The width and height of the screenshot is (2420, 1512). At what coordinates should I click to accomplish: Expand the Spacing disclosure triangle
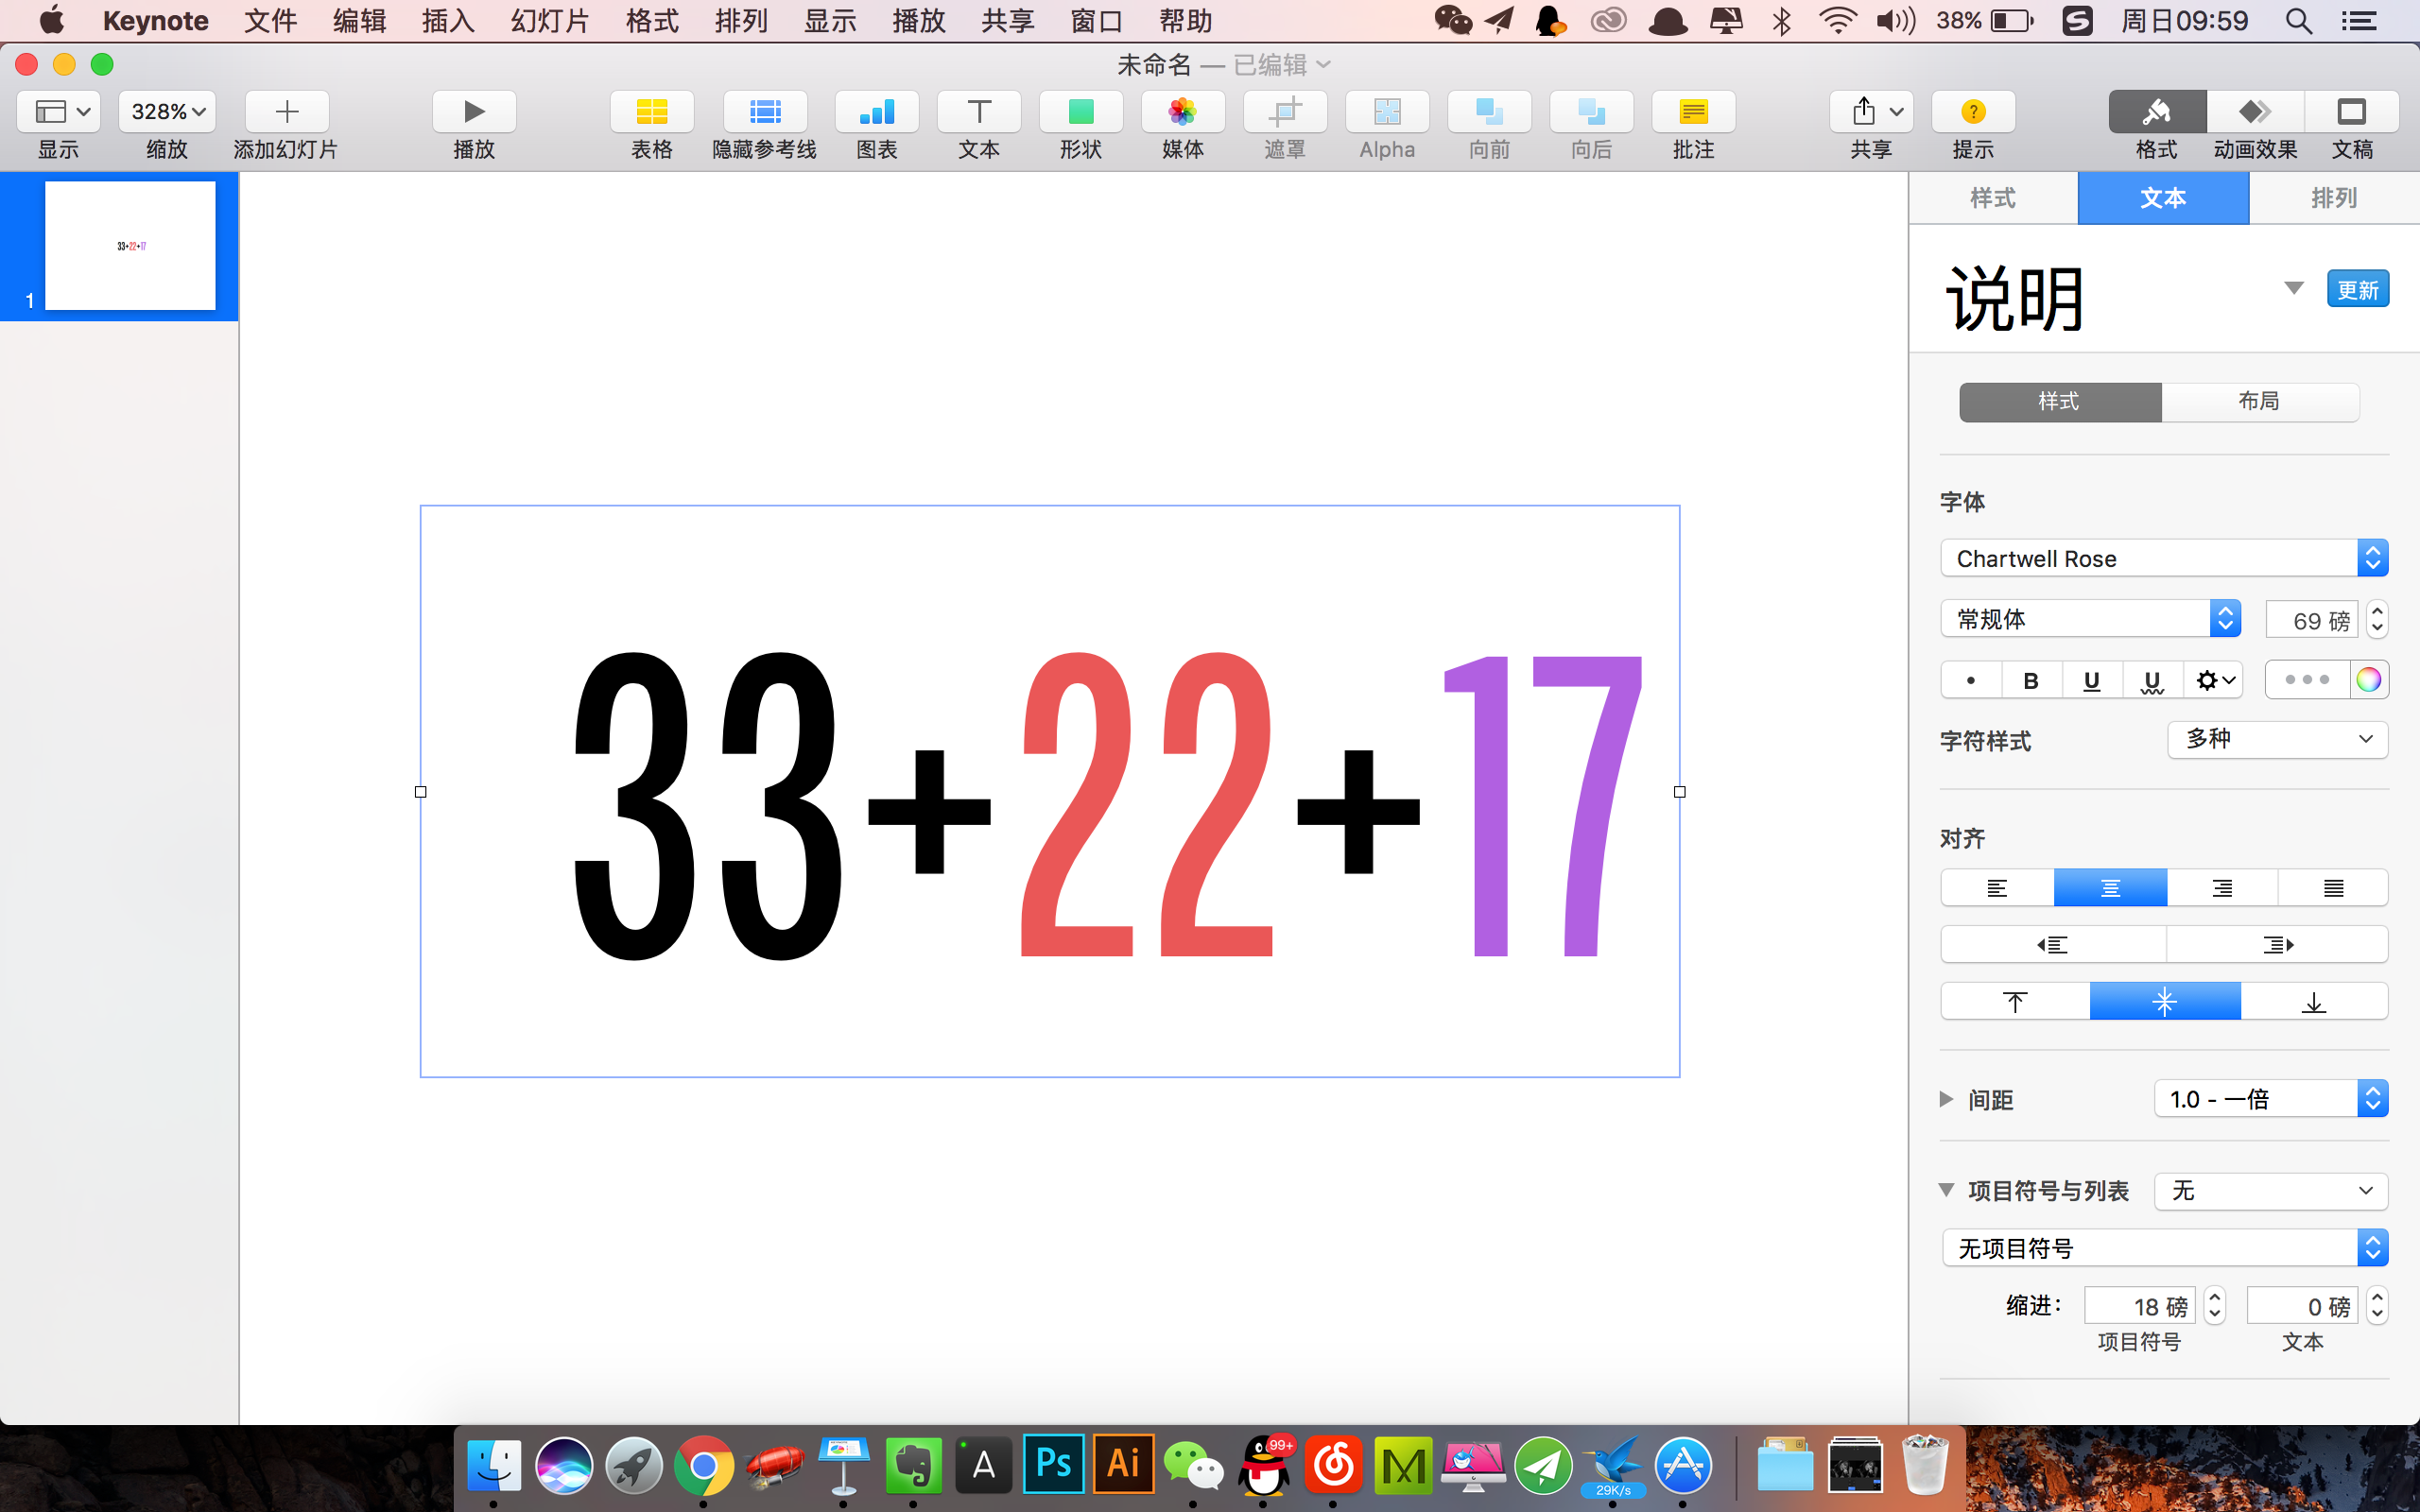pos(1946,1100)
